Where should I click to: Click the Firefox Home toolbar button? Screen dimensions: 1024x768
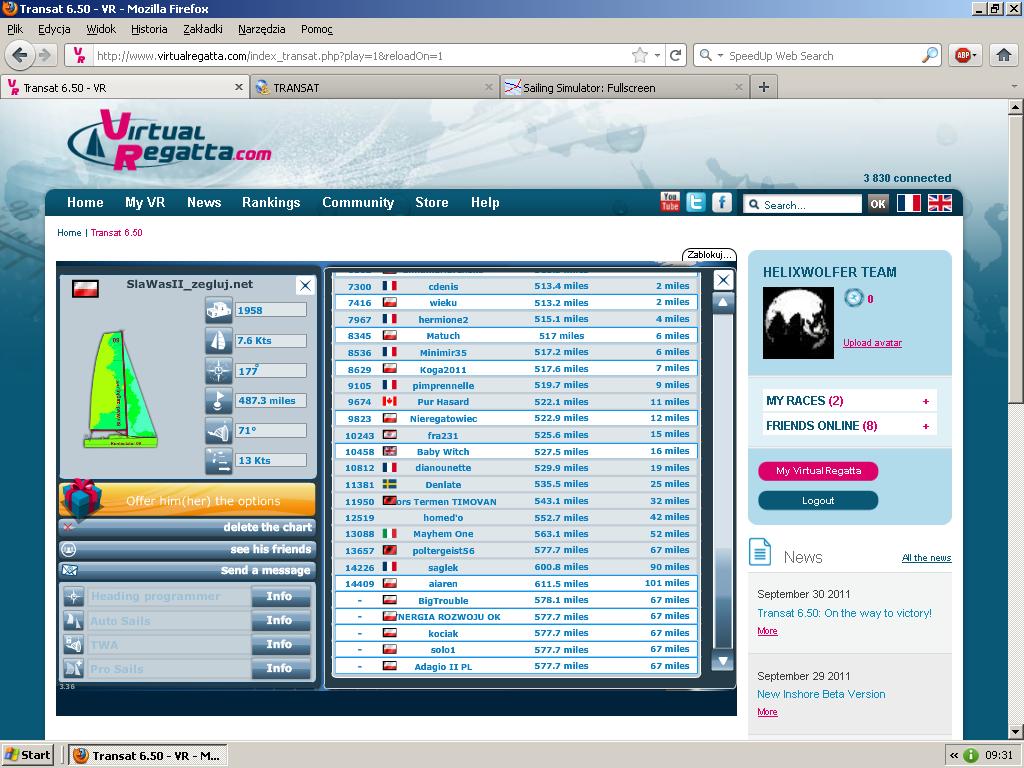pos(1003,56)
